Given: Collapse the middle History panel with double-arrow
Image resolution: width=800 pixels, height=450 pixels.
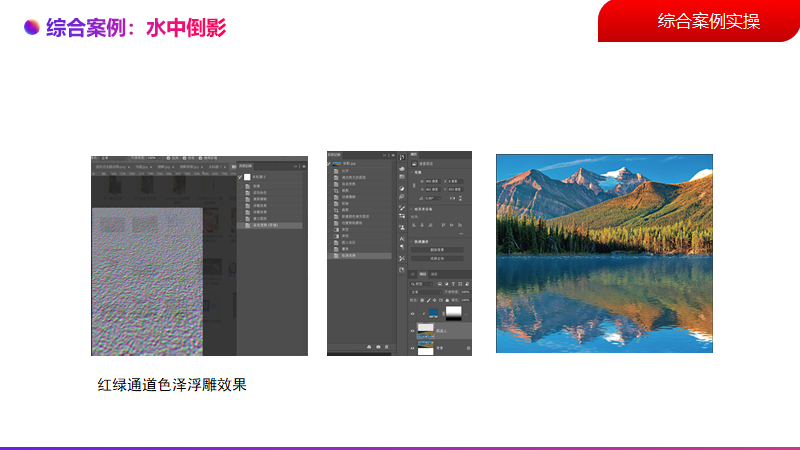Looking at the screenshot, I should 384,155.
